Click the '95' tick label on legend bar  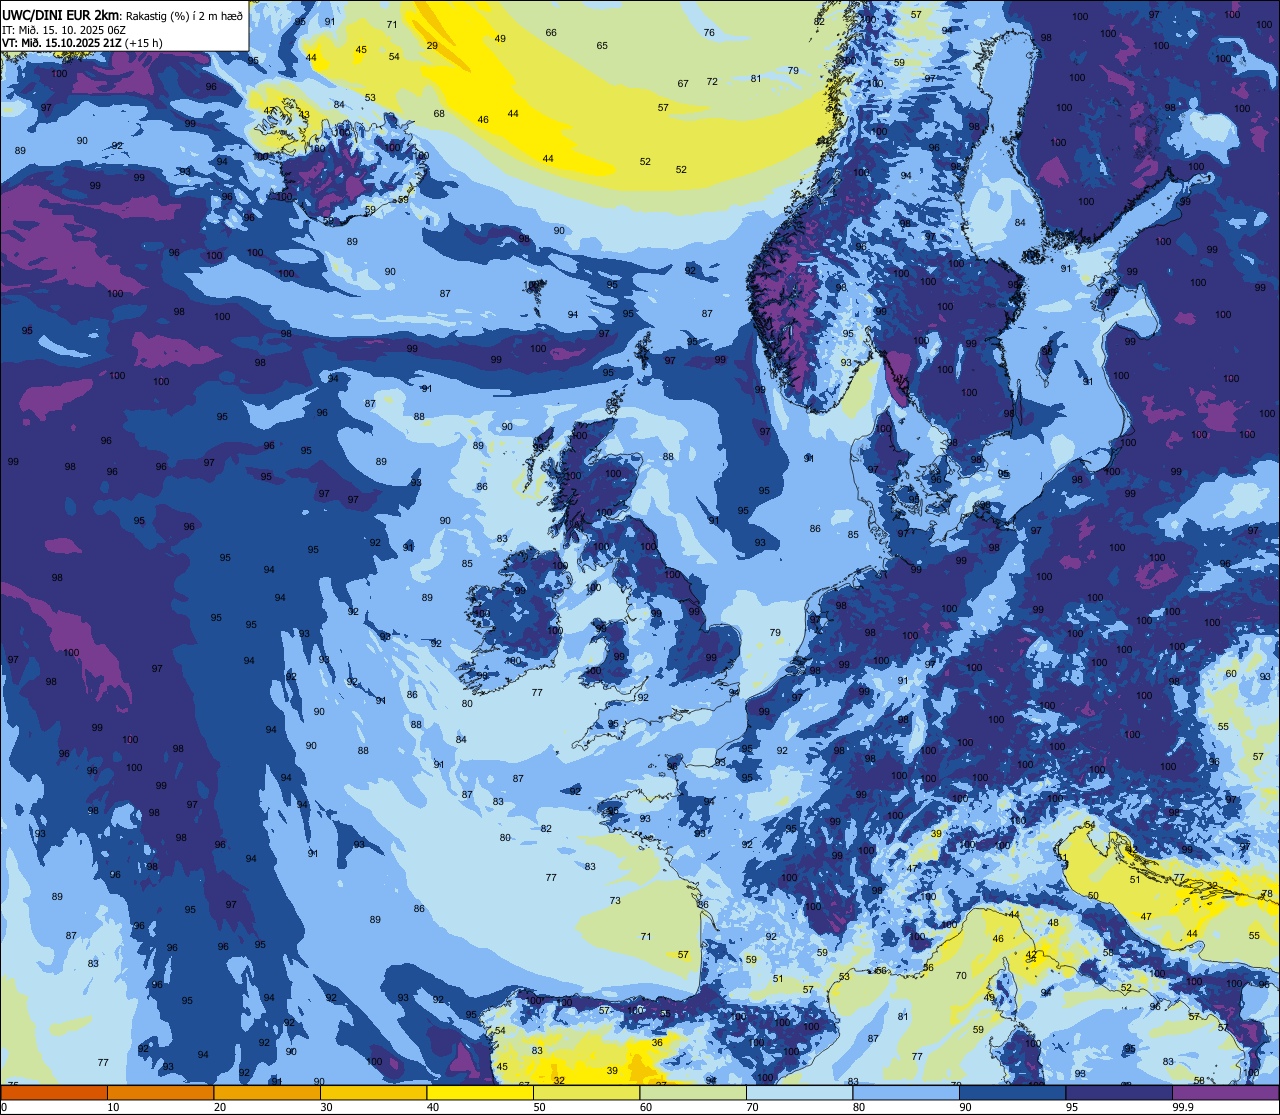[1073, 1107]
